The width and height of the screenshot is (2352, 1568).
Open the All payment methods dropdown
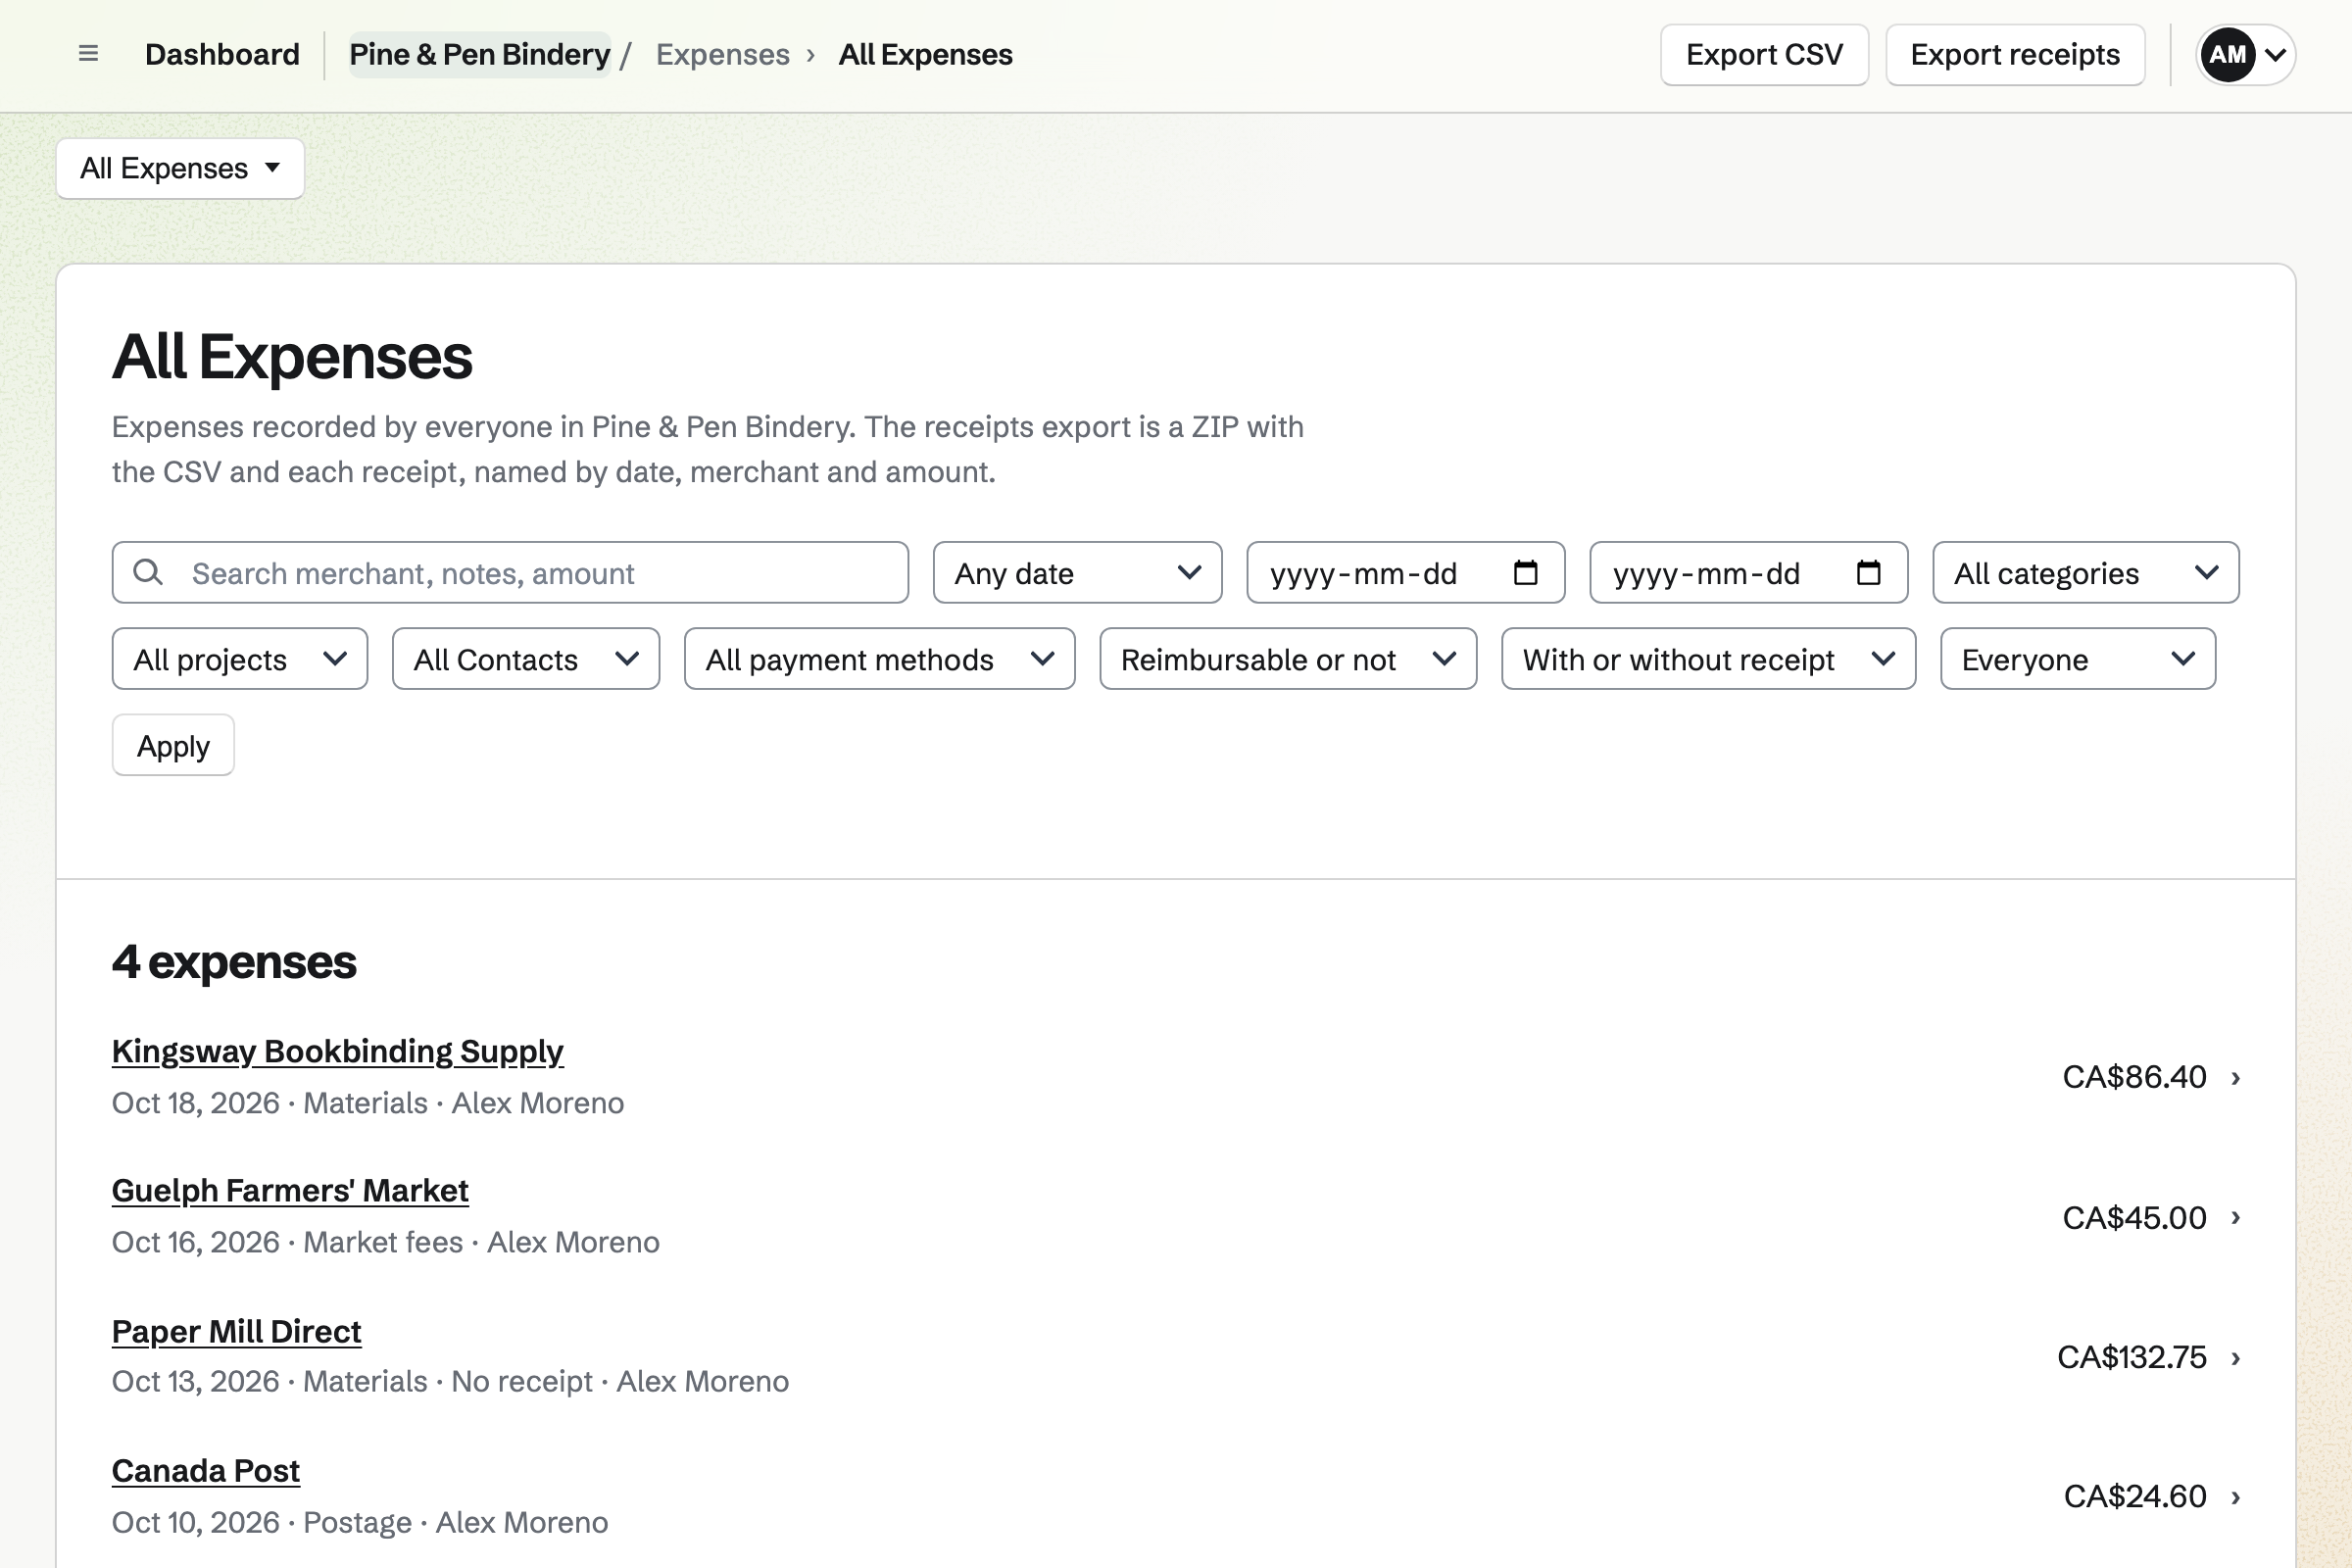click(x=879, y=659)
